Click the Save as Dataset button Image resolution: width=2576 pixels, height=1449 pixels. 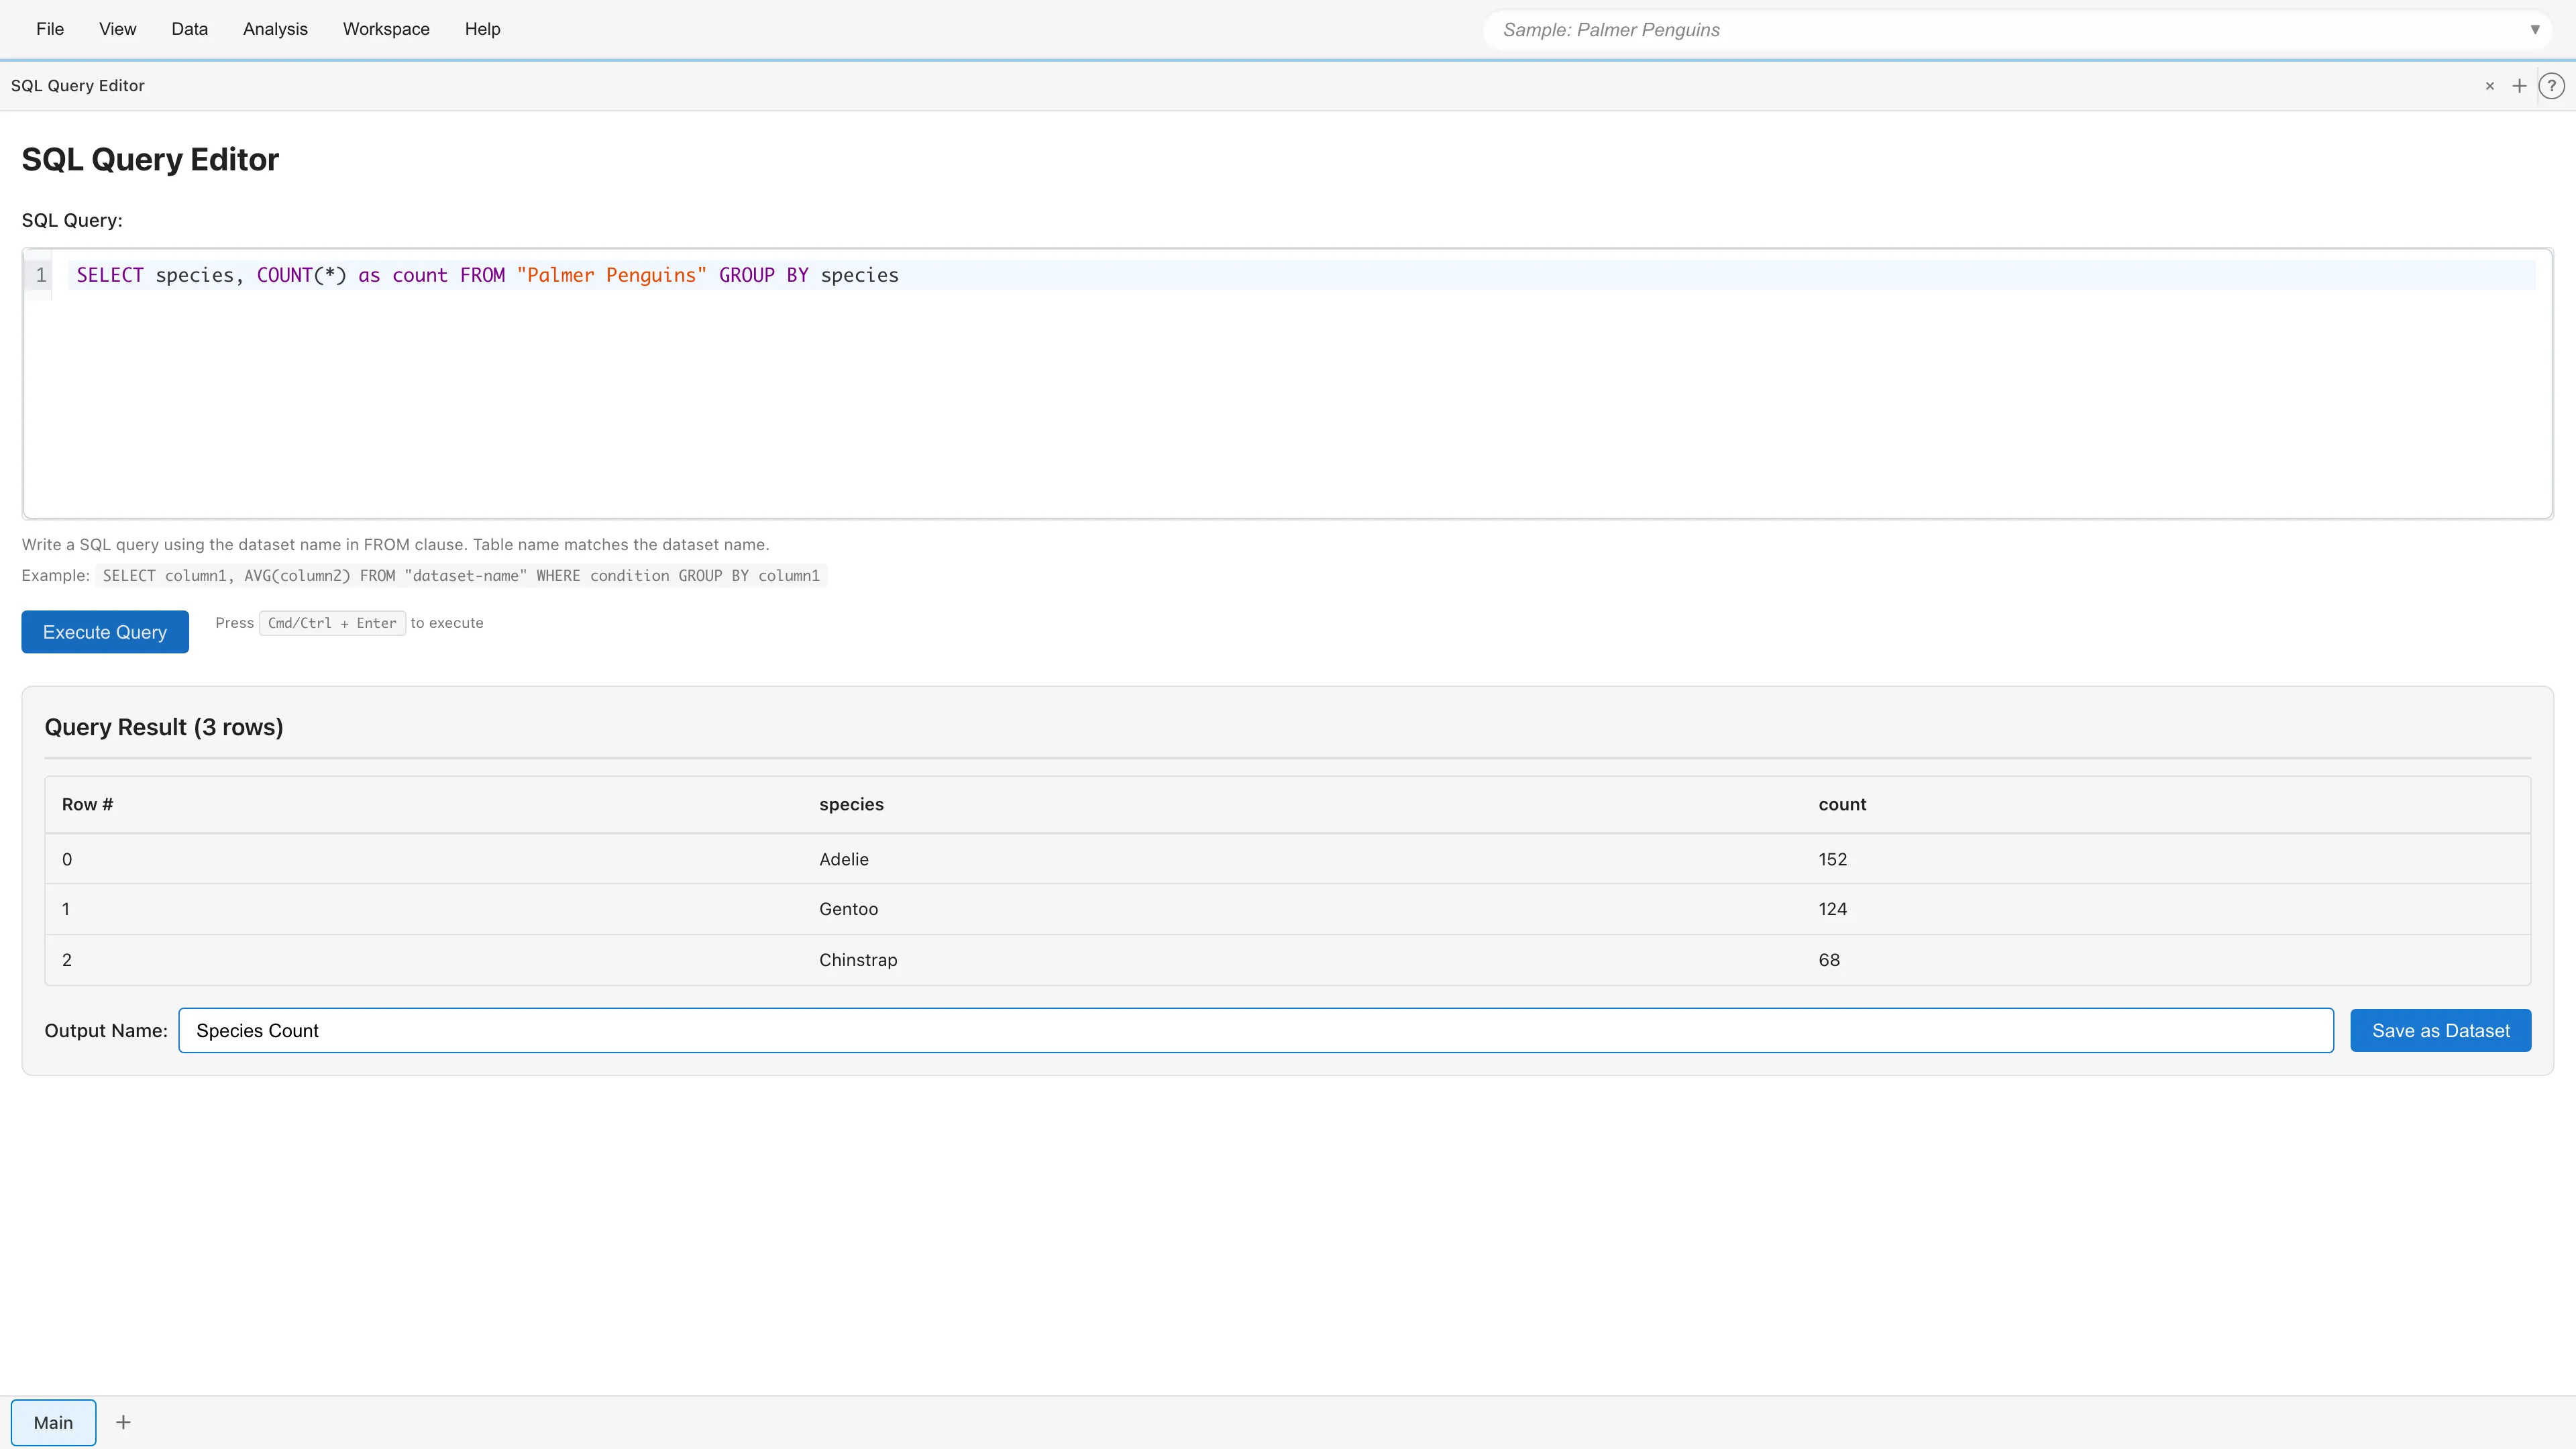(2440, 1030)
